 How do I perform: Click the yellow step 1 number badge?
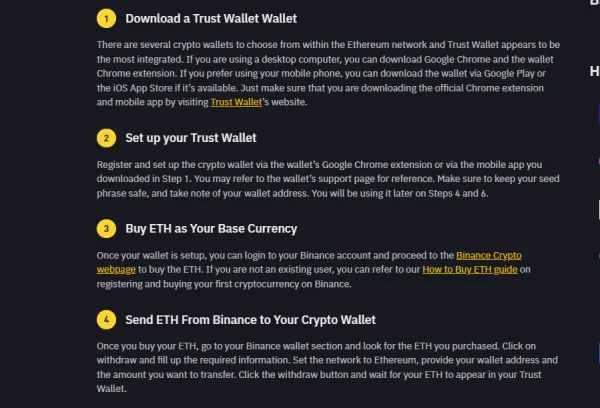click(x=106, y=19)
